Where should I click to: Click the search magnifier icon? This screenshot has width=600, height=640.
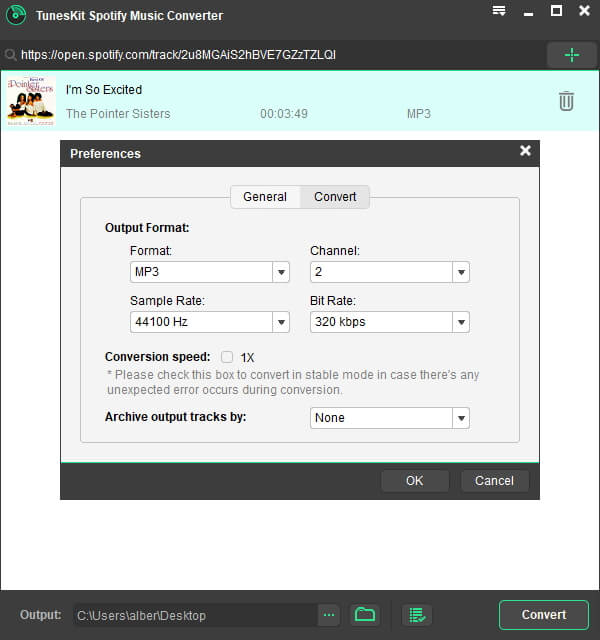click(x=10, y=55)
